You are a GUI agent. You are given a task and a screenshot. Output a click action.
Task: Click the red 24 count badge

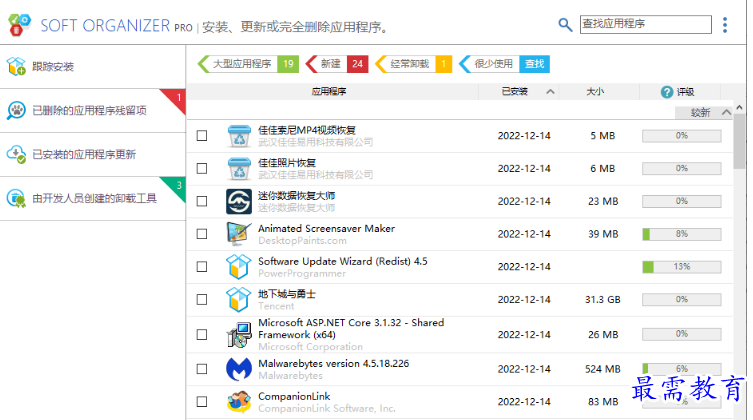coord(357,64)
